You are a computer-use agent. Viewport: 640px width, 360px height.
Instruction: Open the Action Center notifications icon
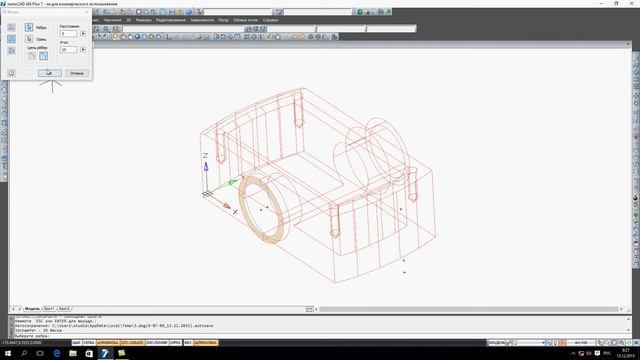tap(597, 353)
